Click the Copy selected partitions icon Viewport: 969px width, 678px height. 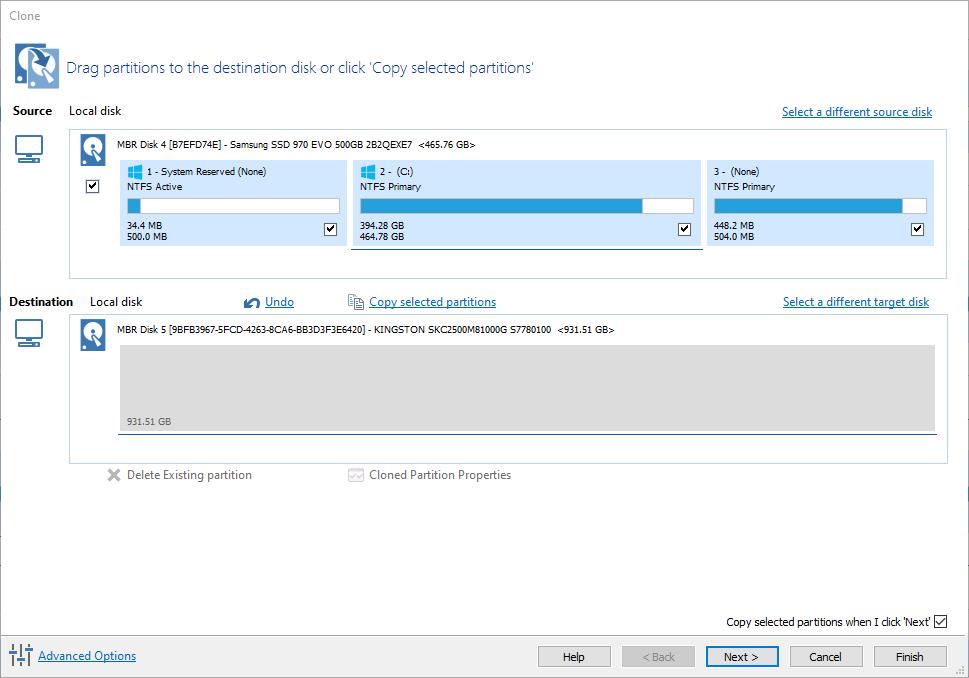tap(355, 302)
